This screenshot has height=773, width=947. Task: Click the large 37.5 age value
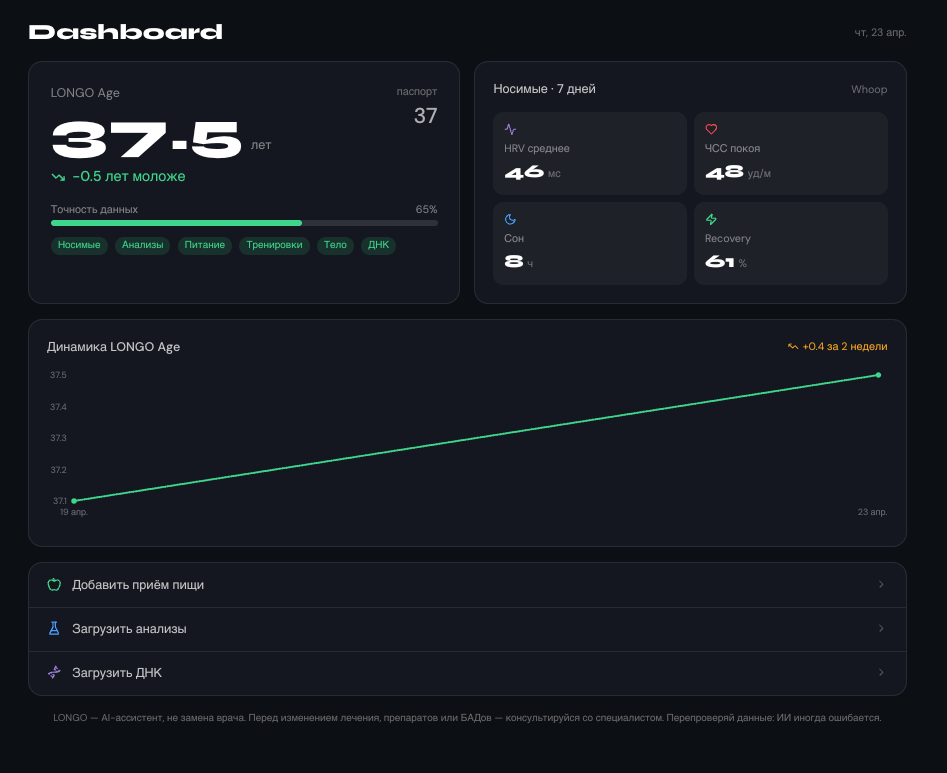(x=146, y=140)
